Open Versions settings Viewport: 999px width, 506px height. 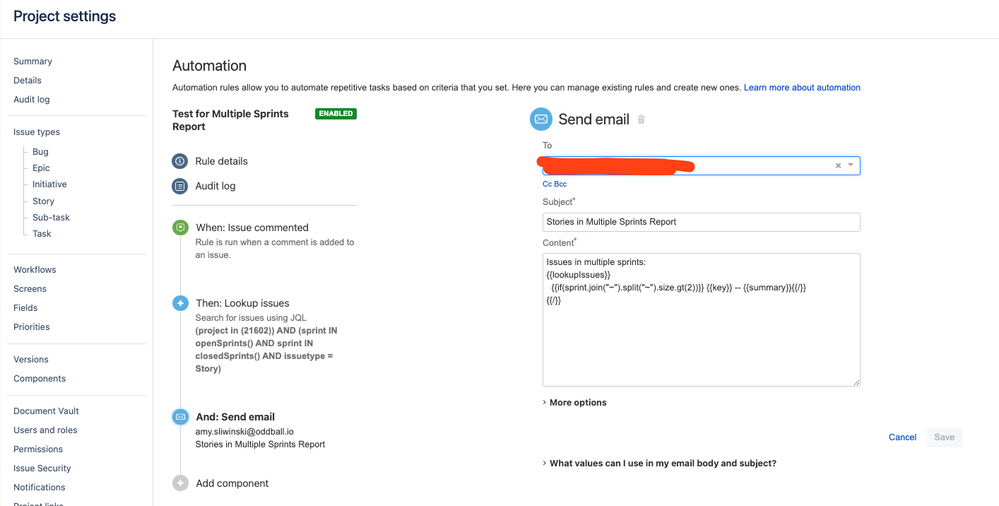click(31, 359)
